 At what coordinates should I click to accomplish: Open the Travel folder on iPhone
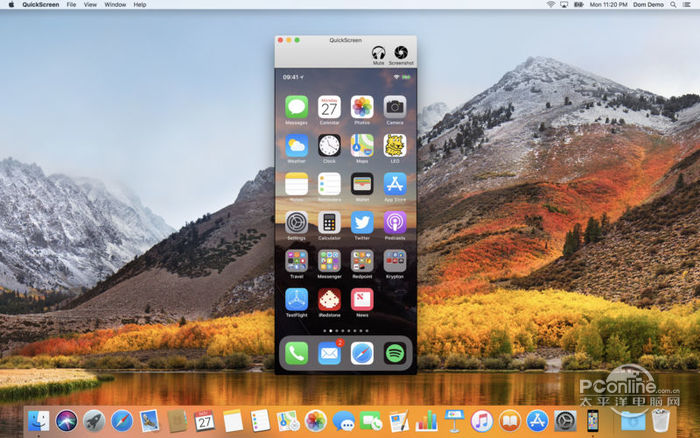coord(296,261)
